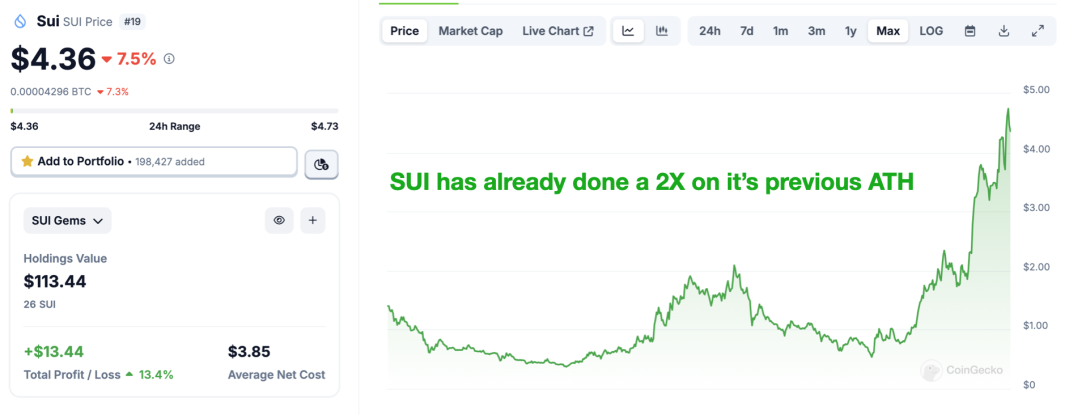
Task: Click the Add to Portfolio button
Action: 154,162
